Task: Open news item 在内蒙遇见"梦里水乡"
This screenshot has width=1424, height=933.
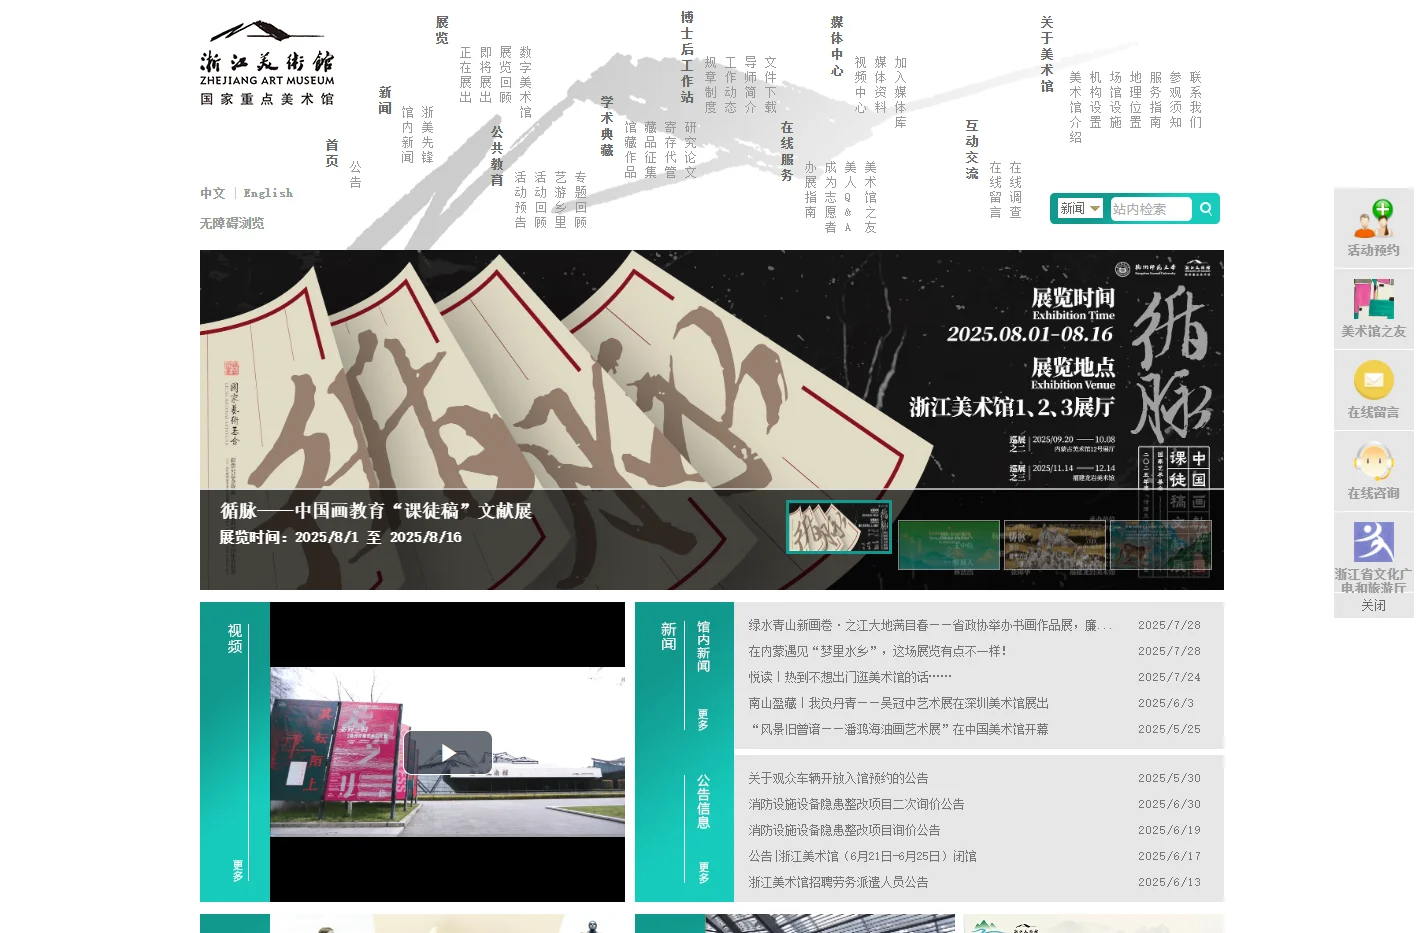Action: (878, 651)
